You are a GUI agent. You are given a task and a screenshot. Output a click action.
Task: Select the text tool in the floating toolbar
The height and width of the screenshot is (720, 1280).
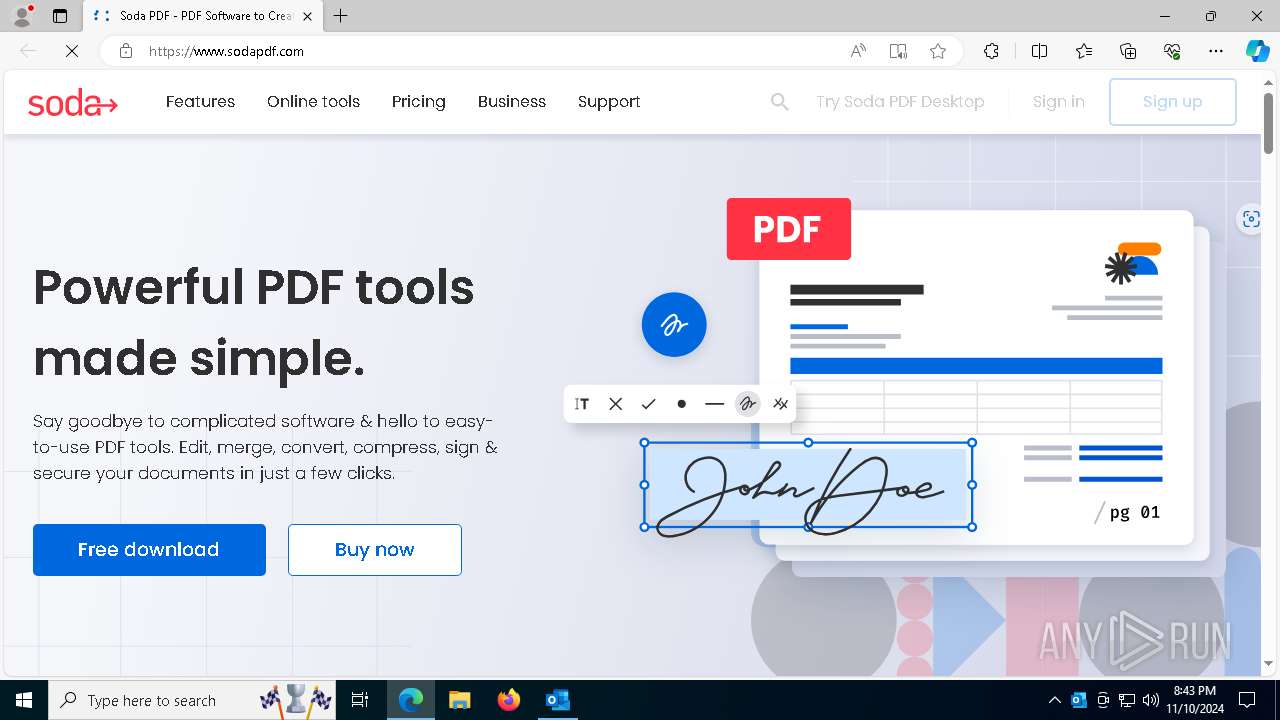pos(582,404)
